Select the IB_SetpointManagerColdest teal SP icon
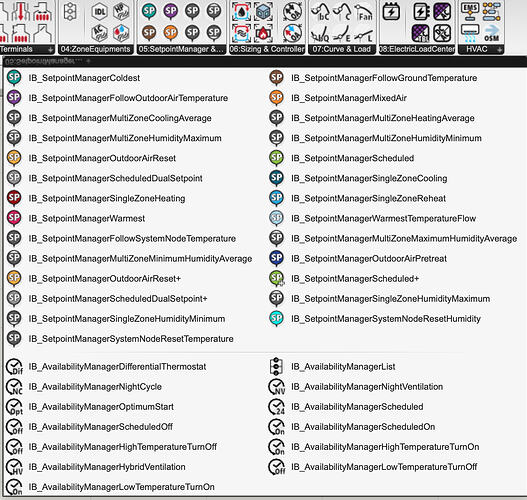Viewport: 527px width, 500px height. [x=14, y=78]
